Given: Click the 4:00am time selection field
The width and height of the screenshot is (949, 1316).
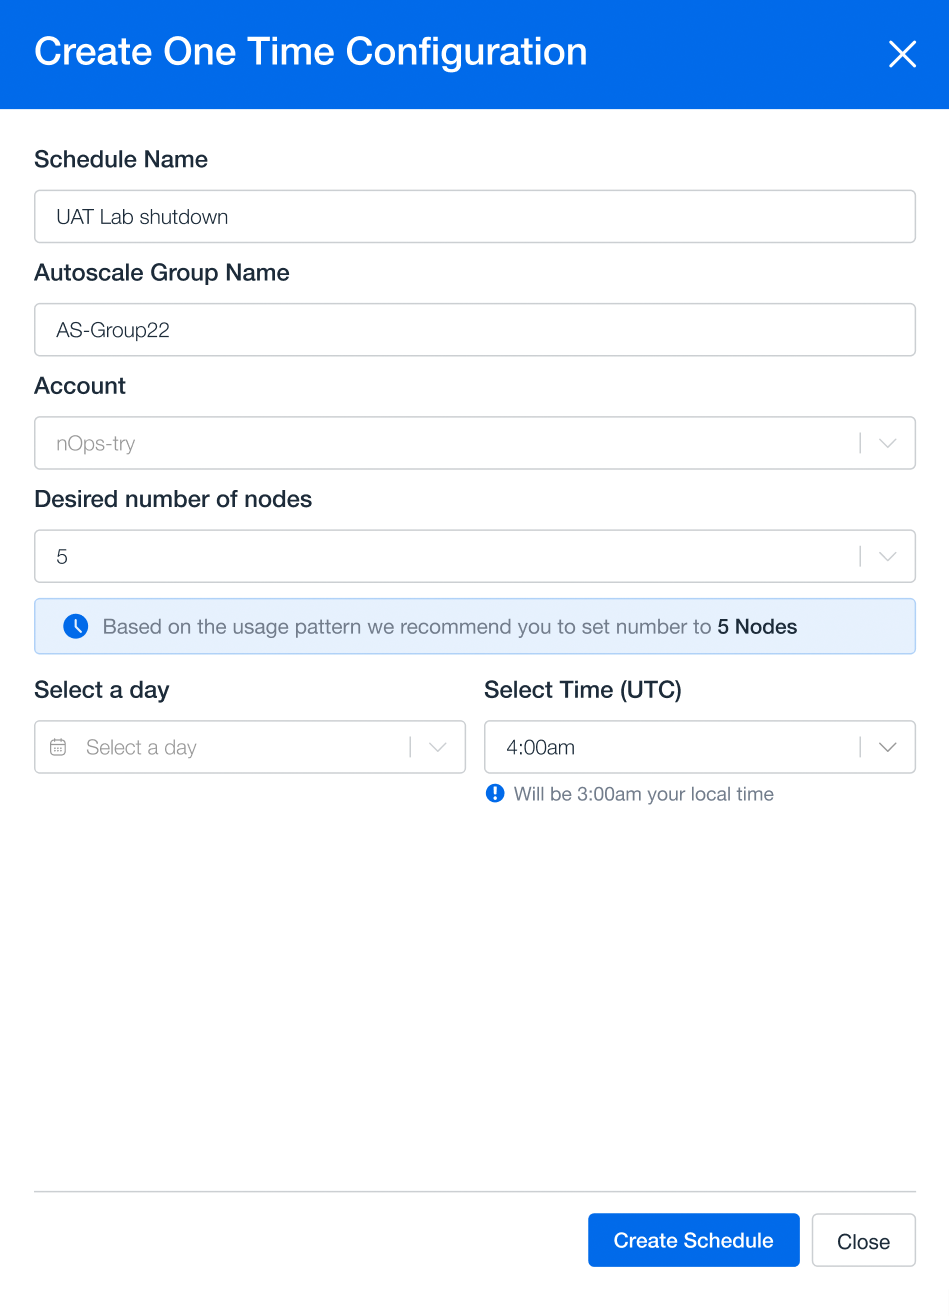Looking at the screenshot, I should pyautogui.click(x=700, y=747).
